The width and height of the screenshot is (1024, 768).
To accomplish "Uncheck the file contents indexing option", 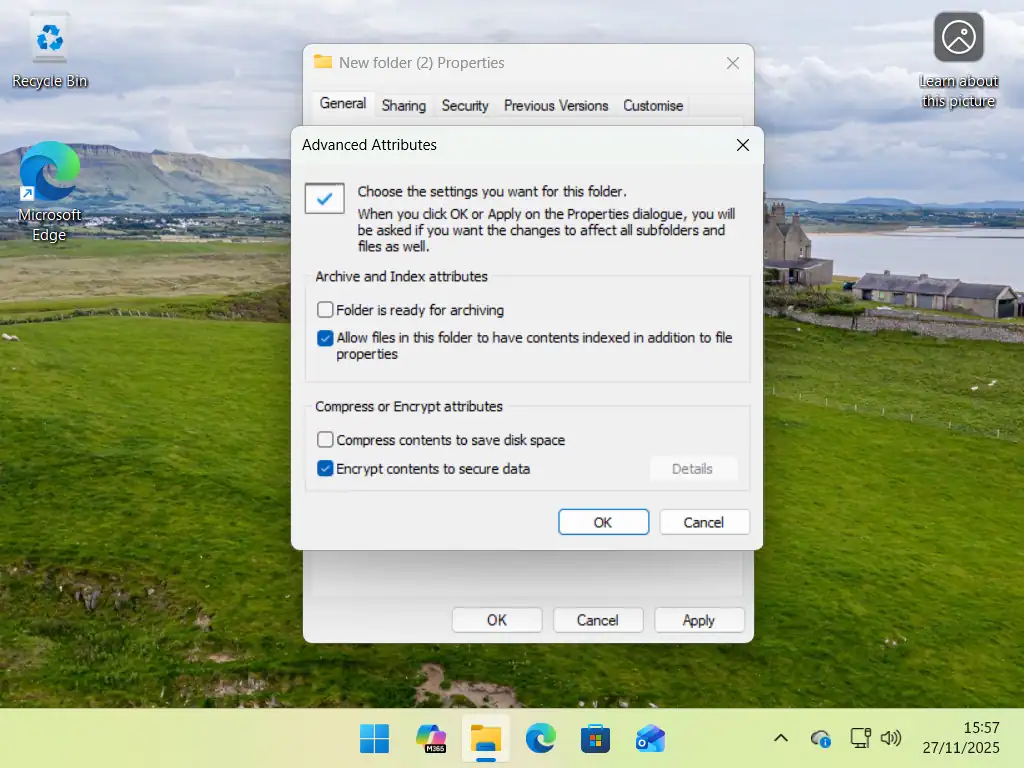I will point(325,338).
